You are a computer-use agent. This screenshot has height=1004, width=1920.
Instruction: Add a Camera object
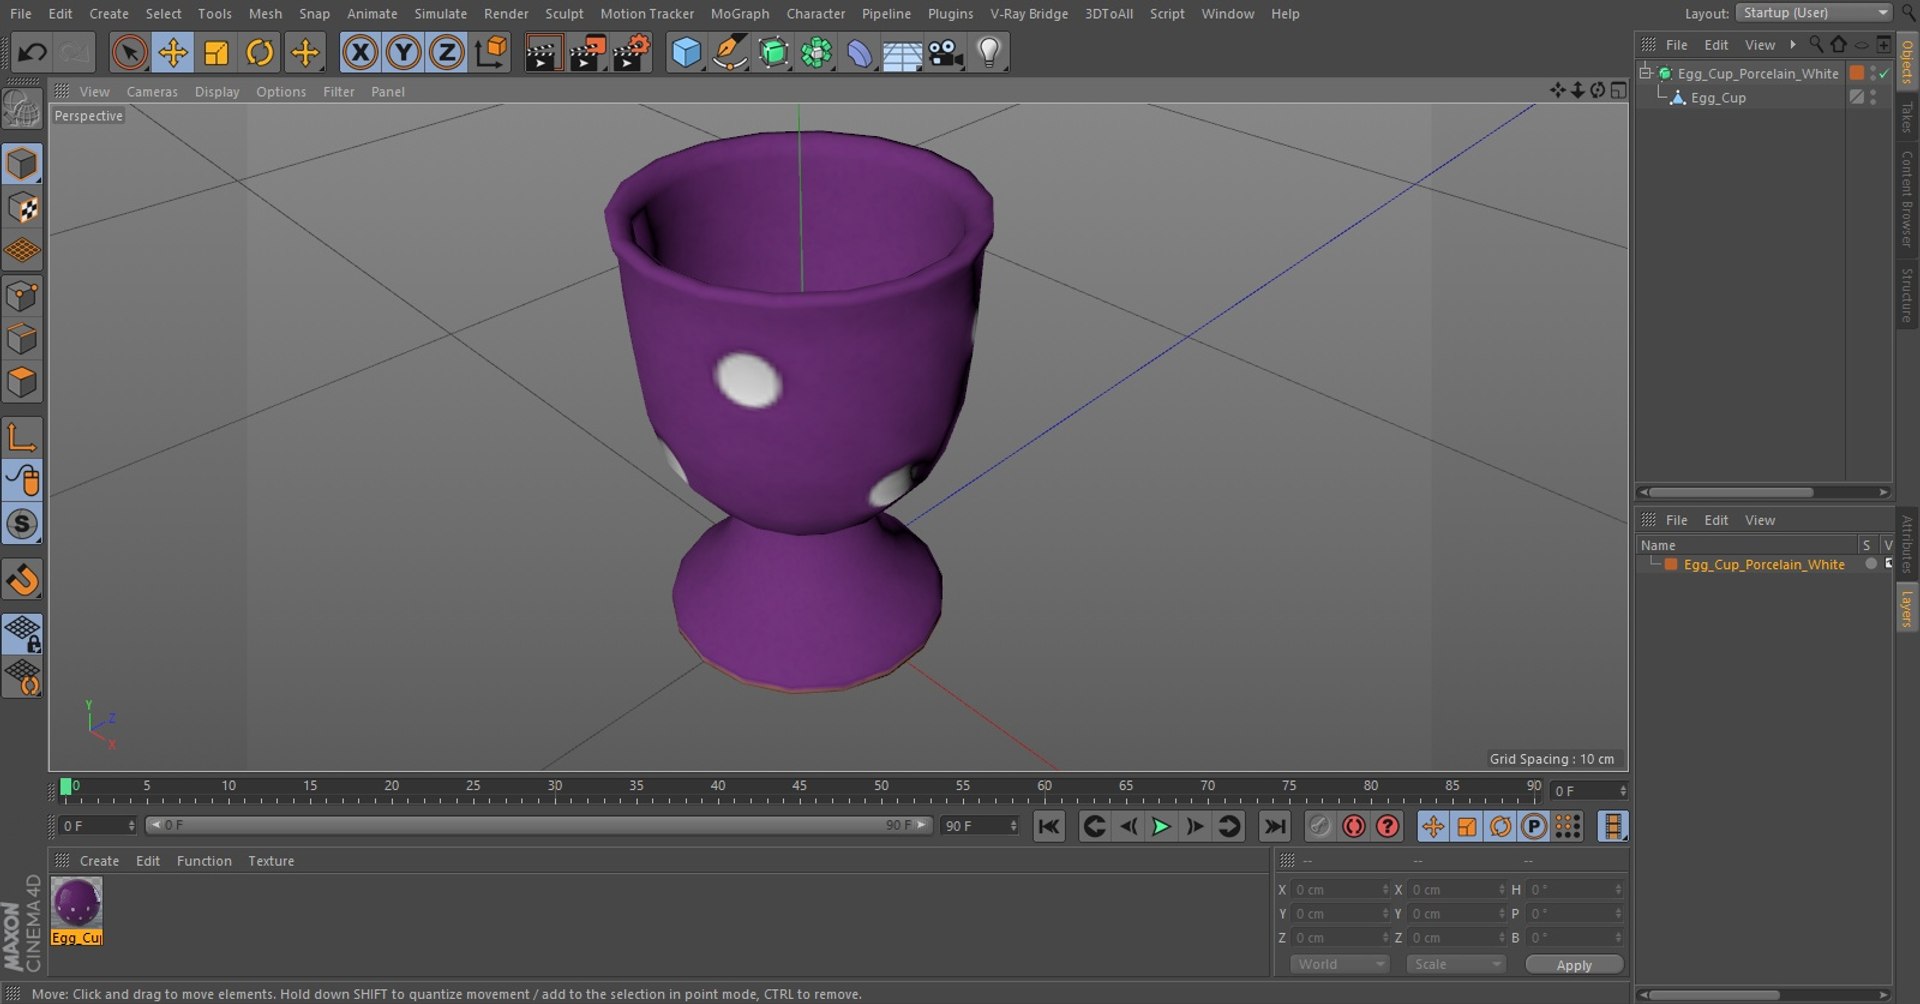945,52
